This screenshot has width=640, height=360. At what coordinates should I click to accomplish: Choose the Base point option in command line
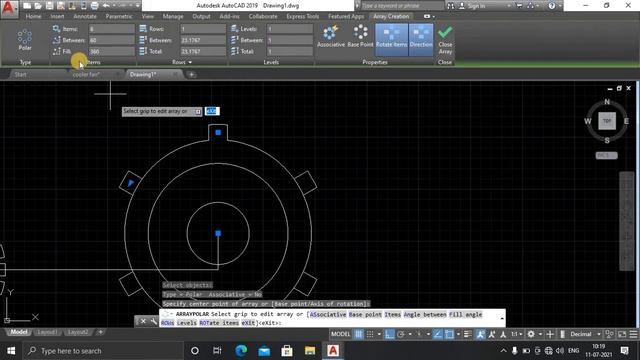[365, 314]
